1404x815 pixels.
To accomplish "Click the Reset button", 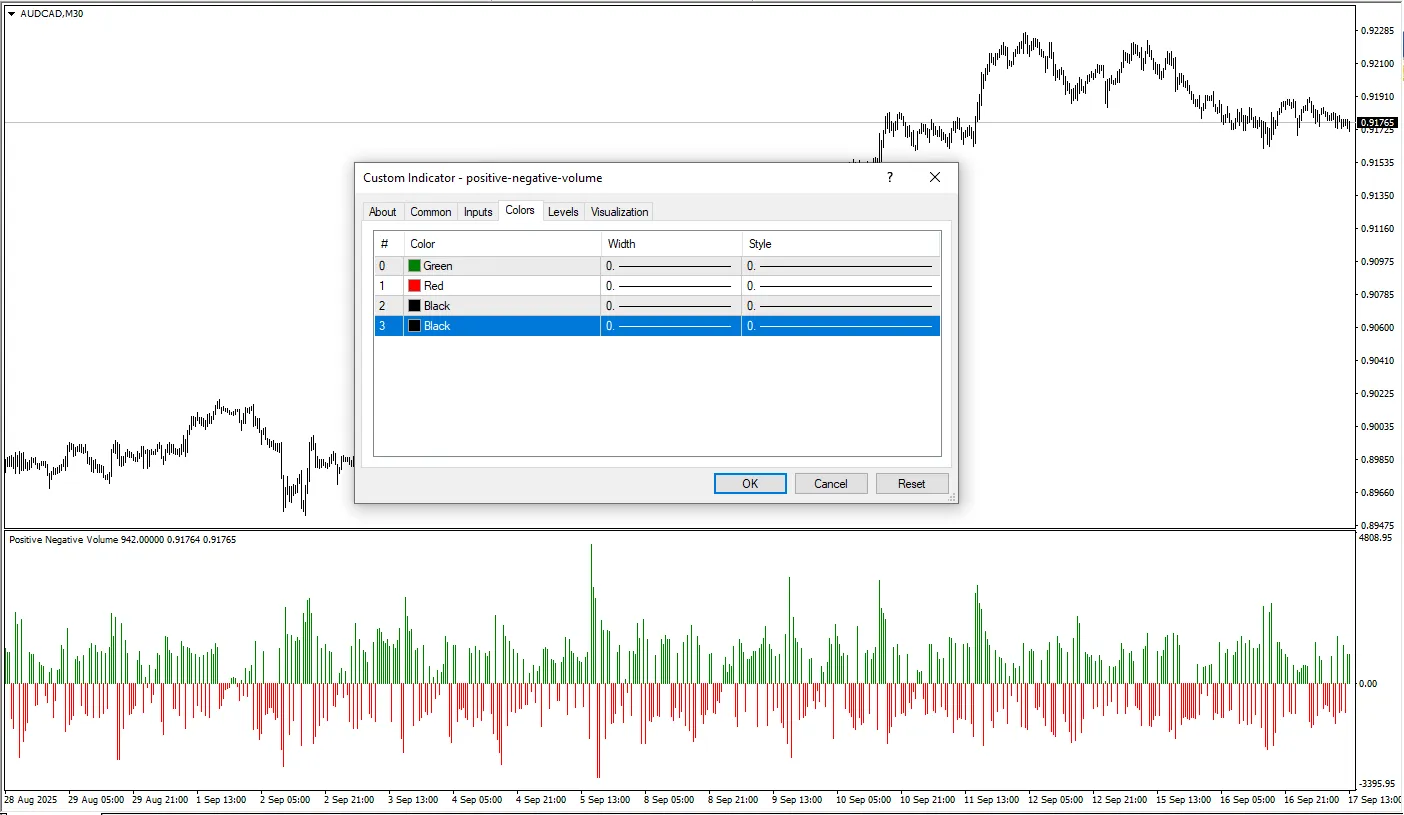I will [911, 484].
